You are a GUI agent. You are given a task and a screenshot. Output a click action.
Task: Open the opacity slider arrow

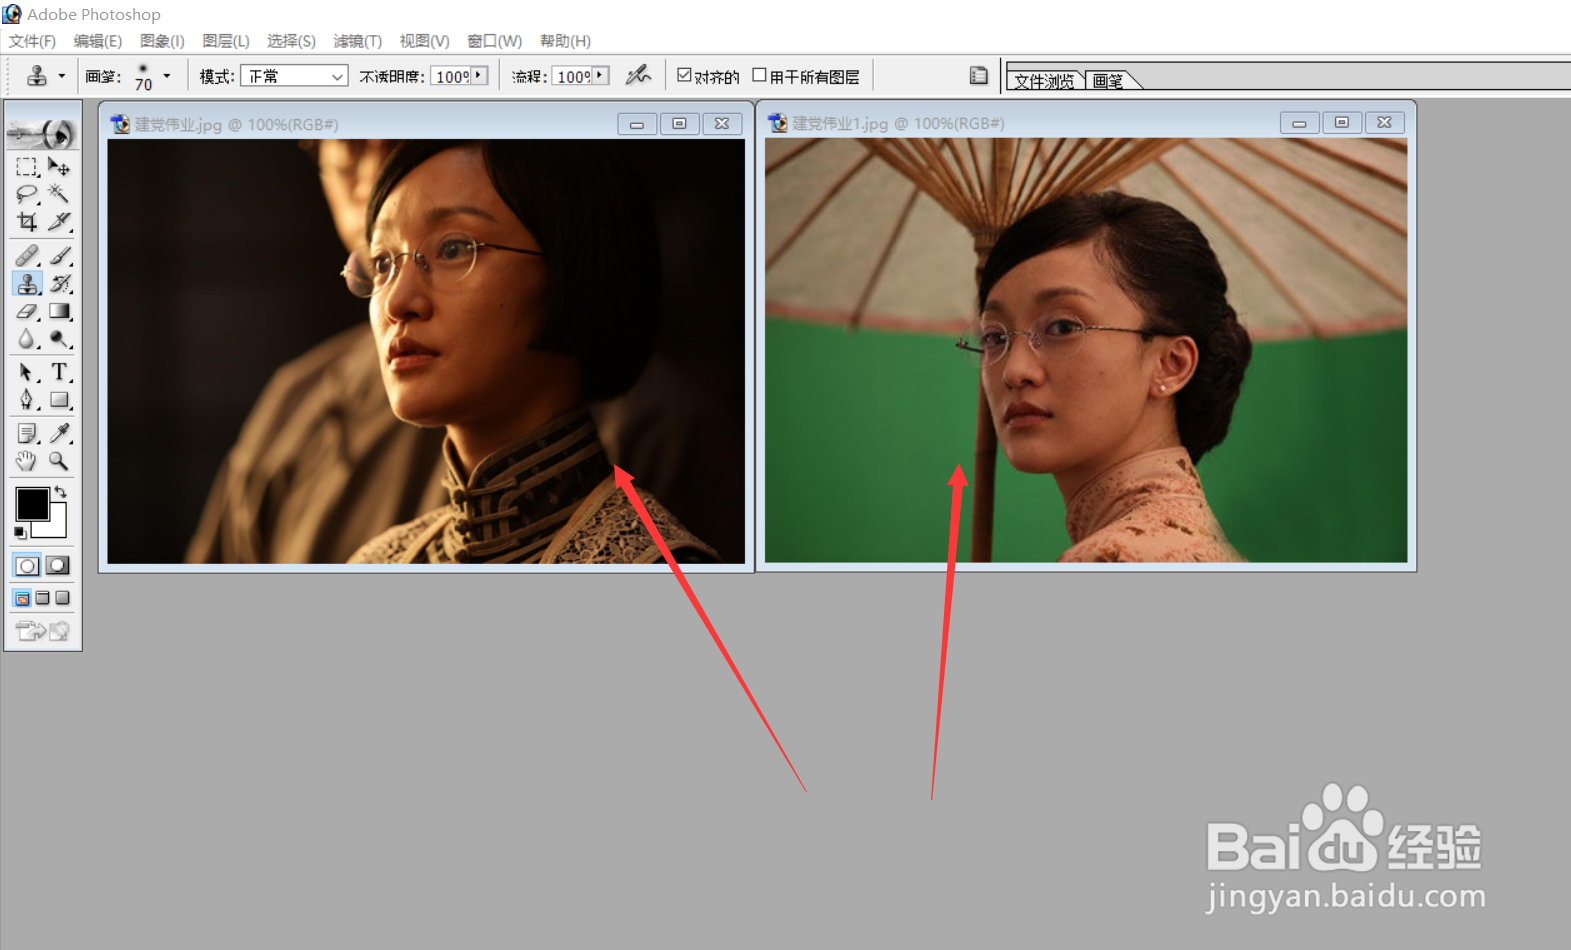(479, 75)
